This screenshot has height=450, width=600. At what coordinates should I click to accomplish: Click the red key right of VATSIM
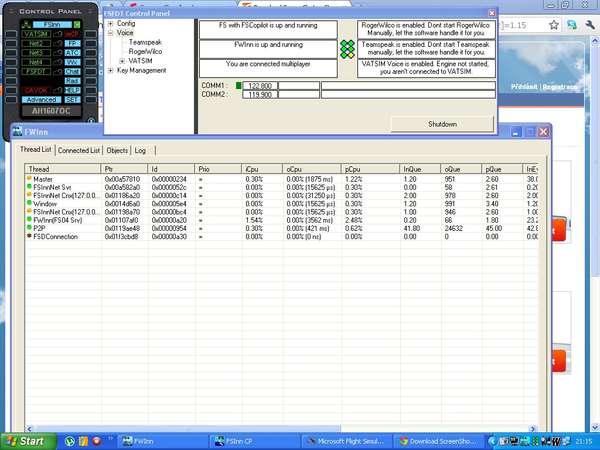coord(72,34)
